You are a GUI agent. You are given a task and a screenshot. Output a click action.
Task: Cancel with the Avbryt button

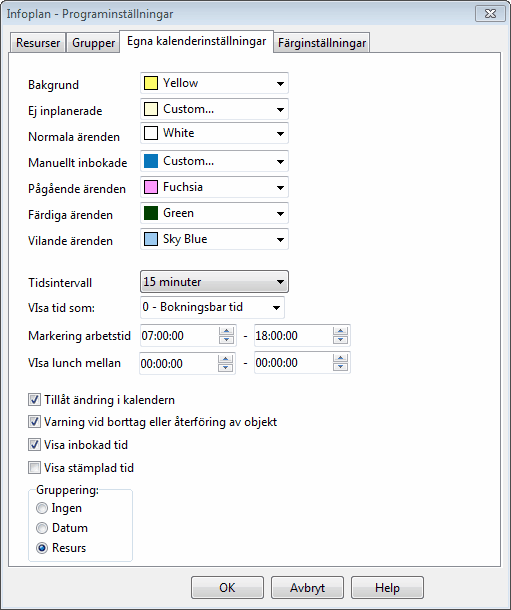(307, 587)
